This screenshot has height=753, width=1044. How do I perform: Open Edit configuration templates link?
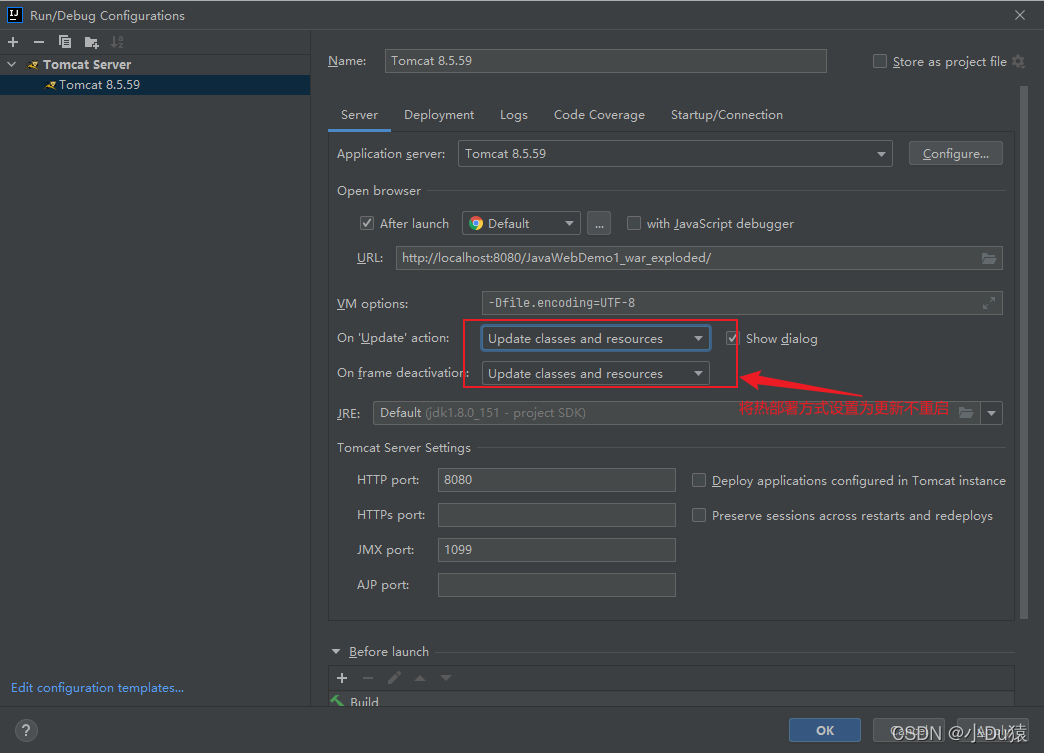97,688
